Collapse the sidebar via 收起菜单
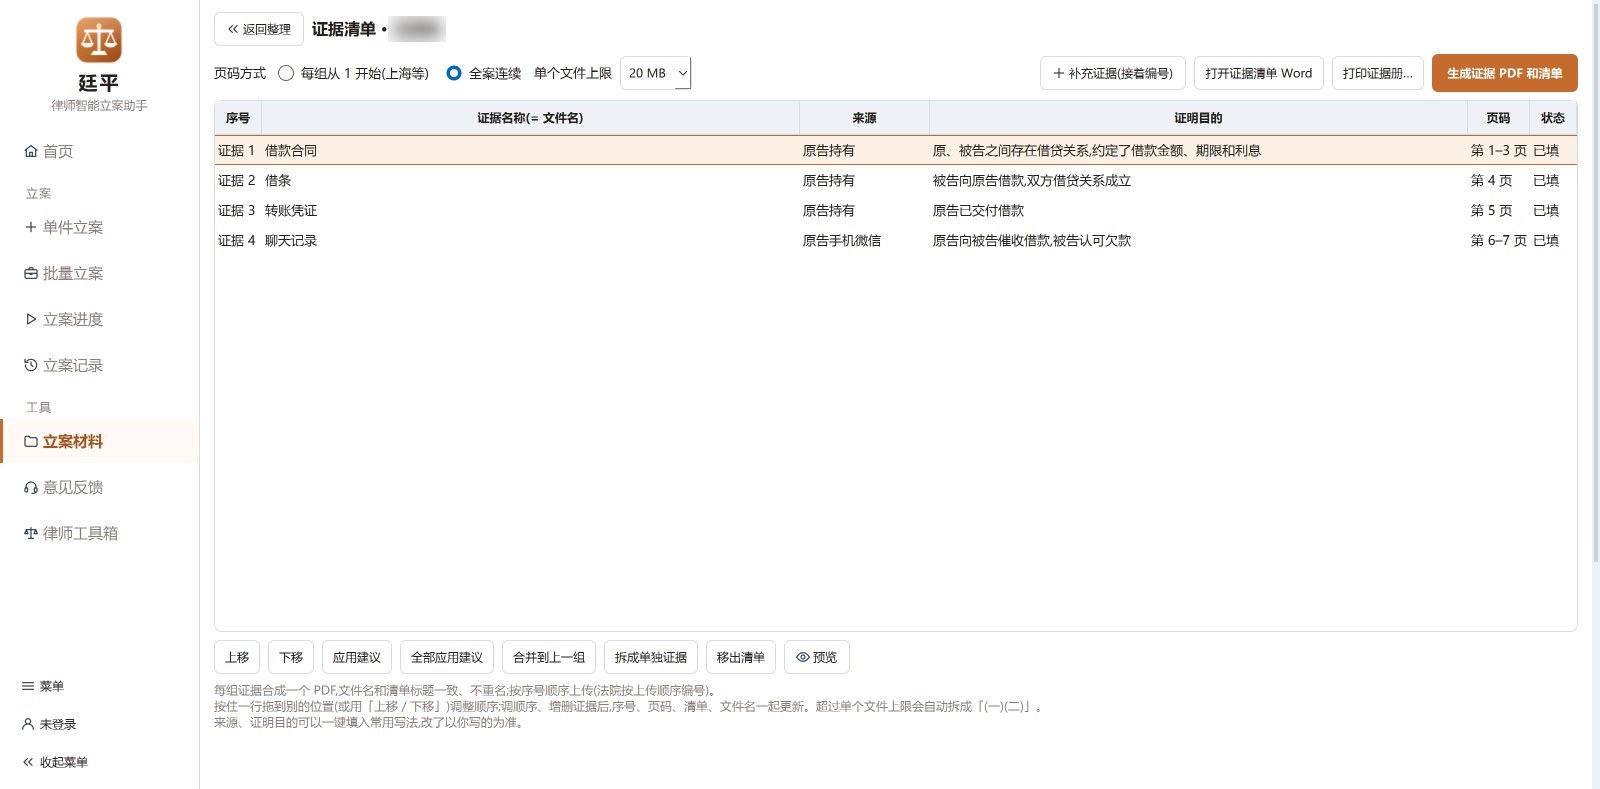The width and height of the screenshot is (1600, 789). [x=55, y=762]
